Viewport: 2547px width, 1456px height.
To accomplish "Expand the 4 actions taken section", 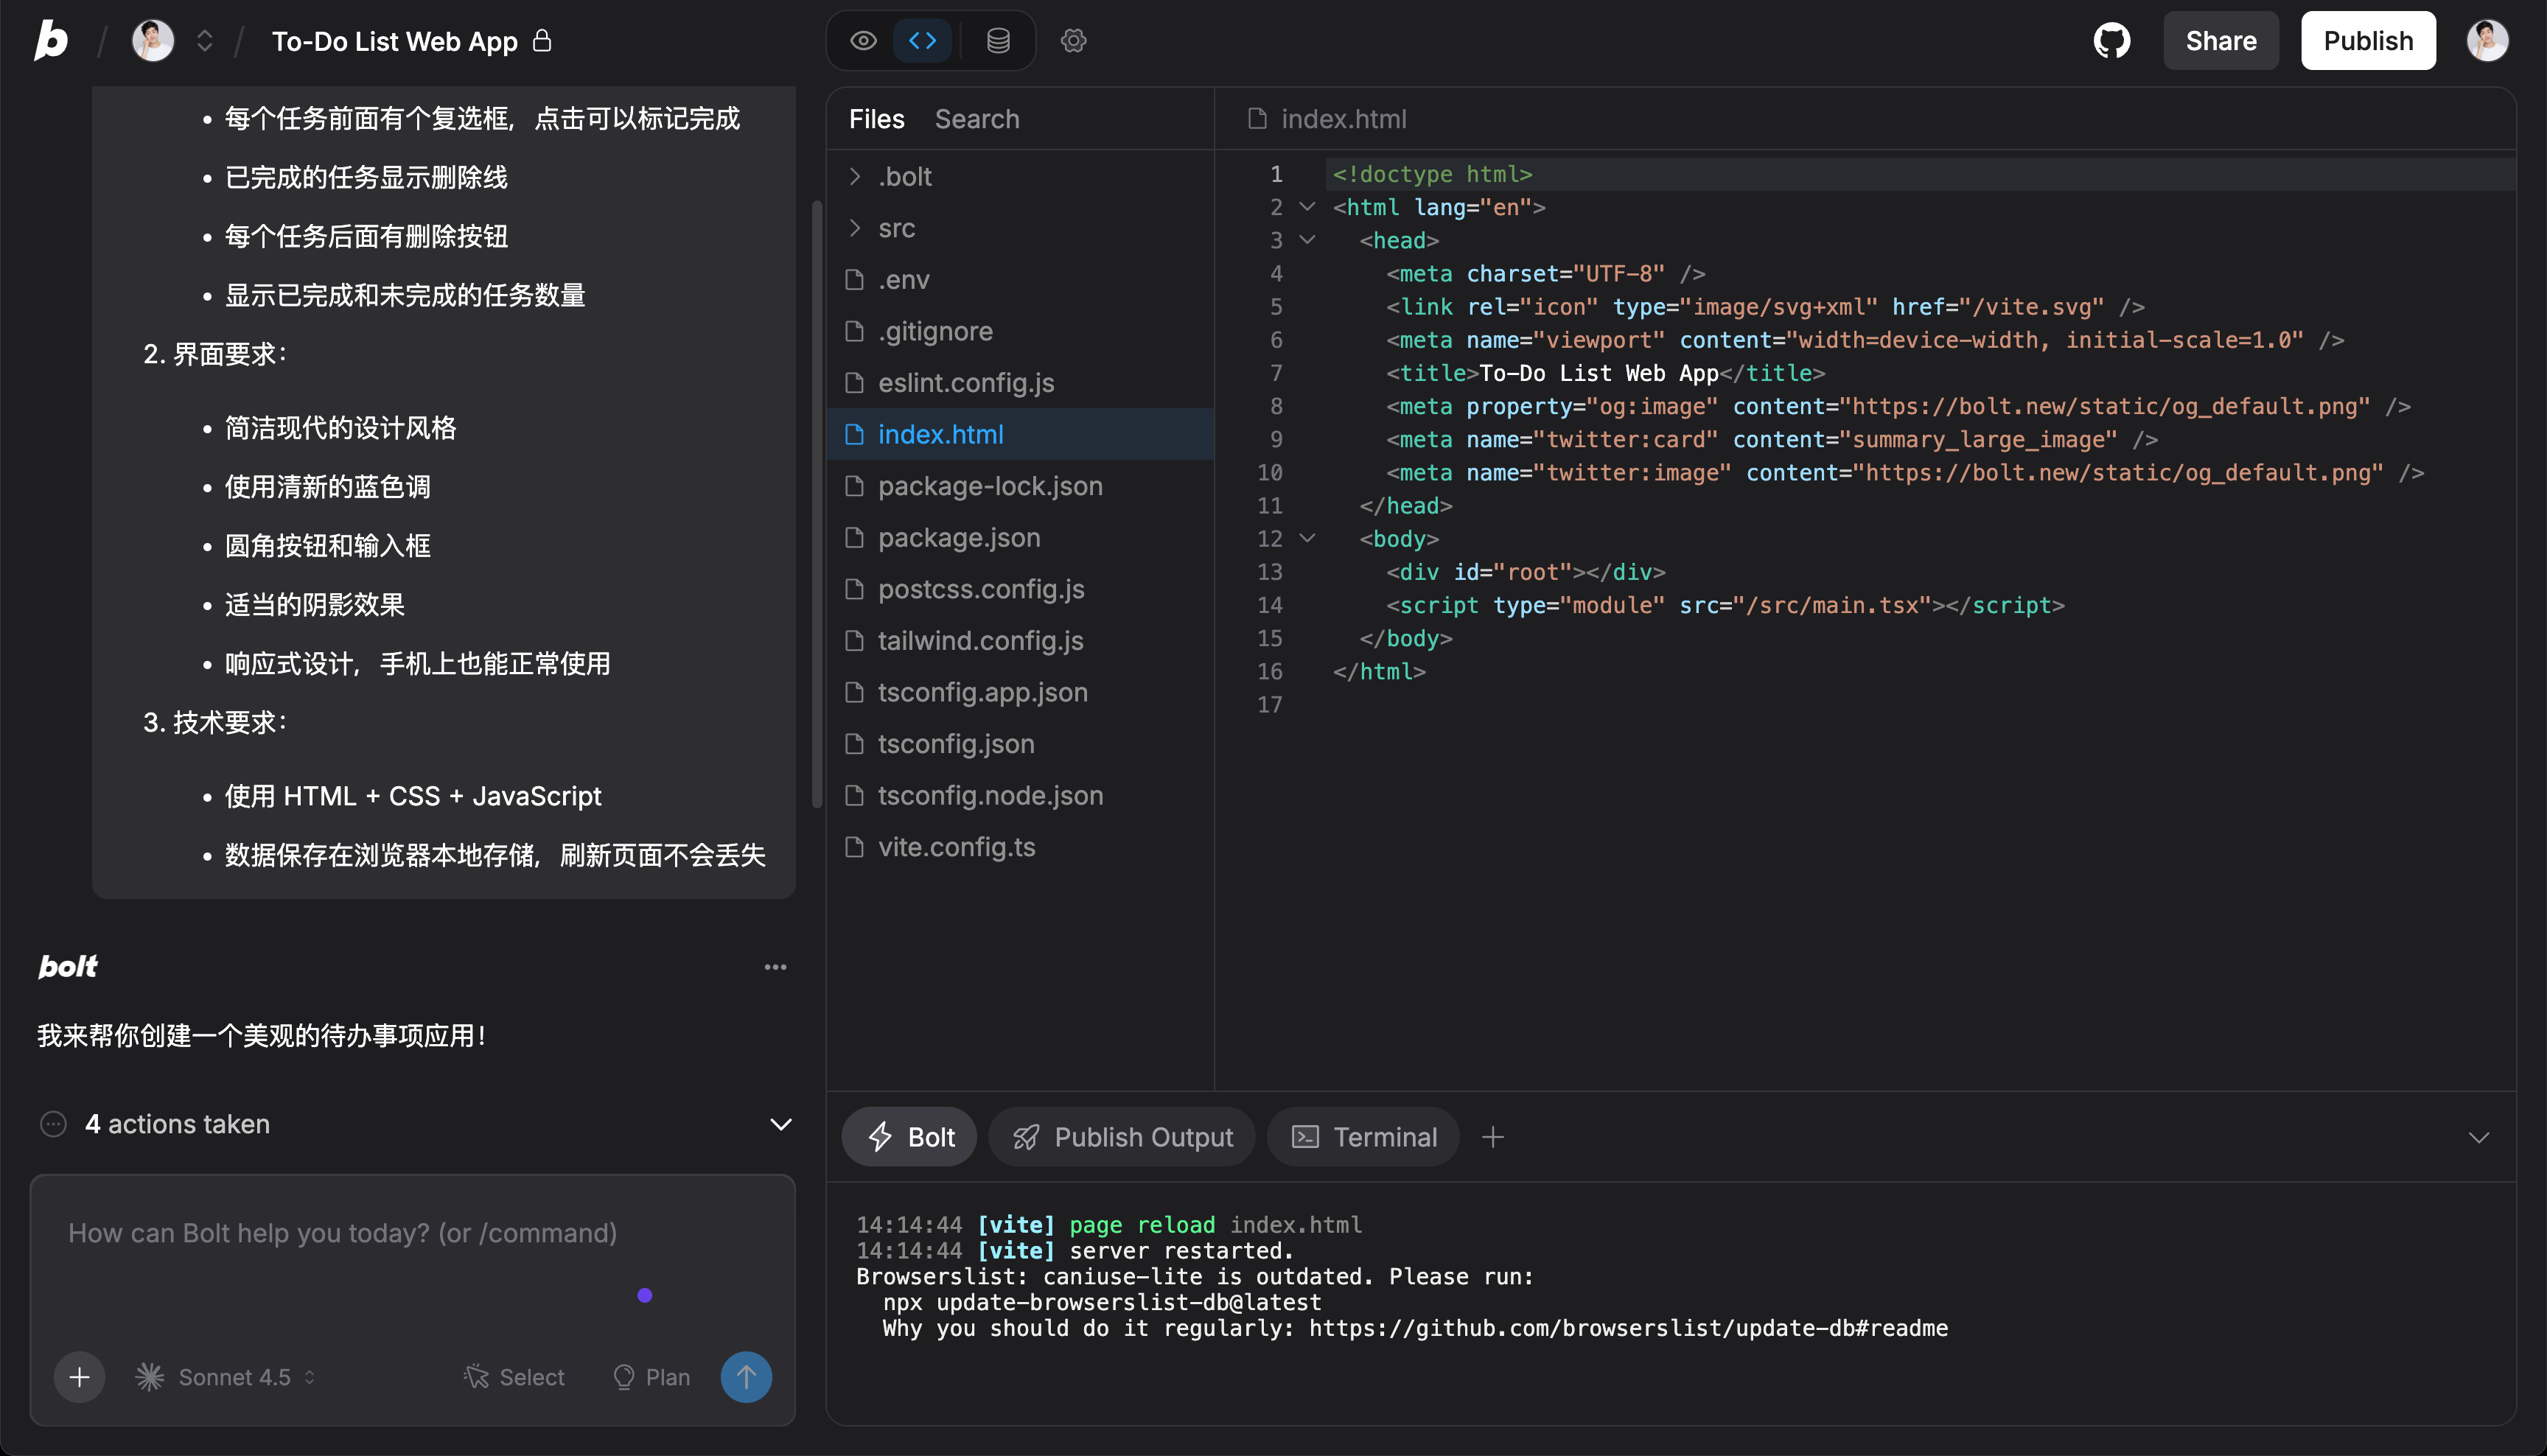I will [x=780, y=1124].
